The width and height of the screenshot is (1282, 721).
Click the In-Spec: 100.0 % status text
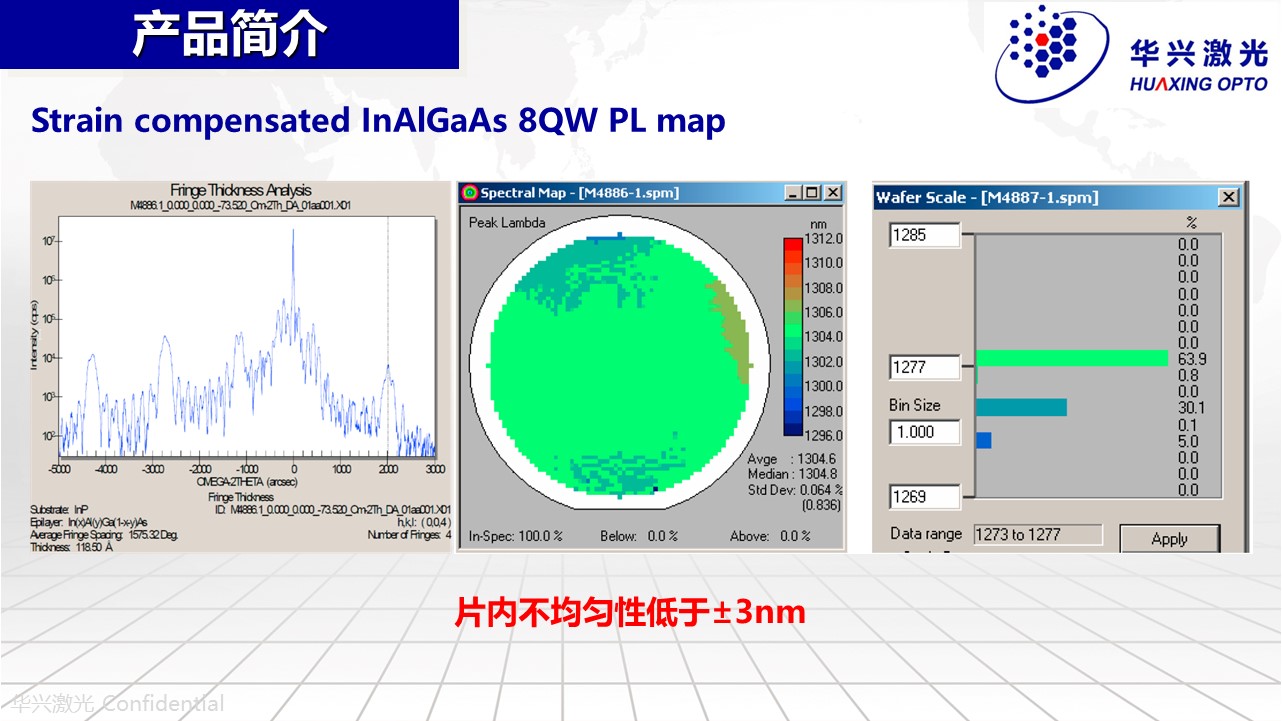516,536
